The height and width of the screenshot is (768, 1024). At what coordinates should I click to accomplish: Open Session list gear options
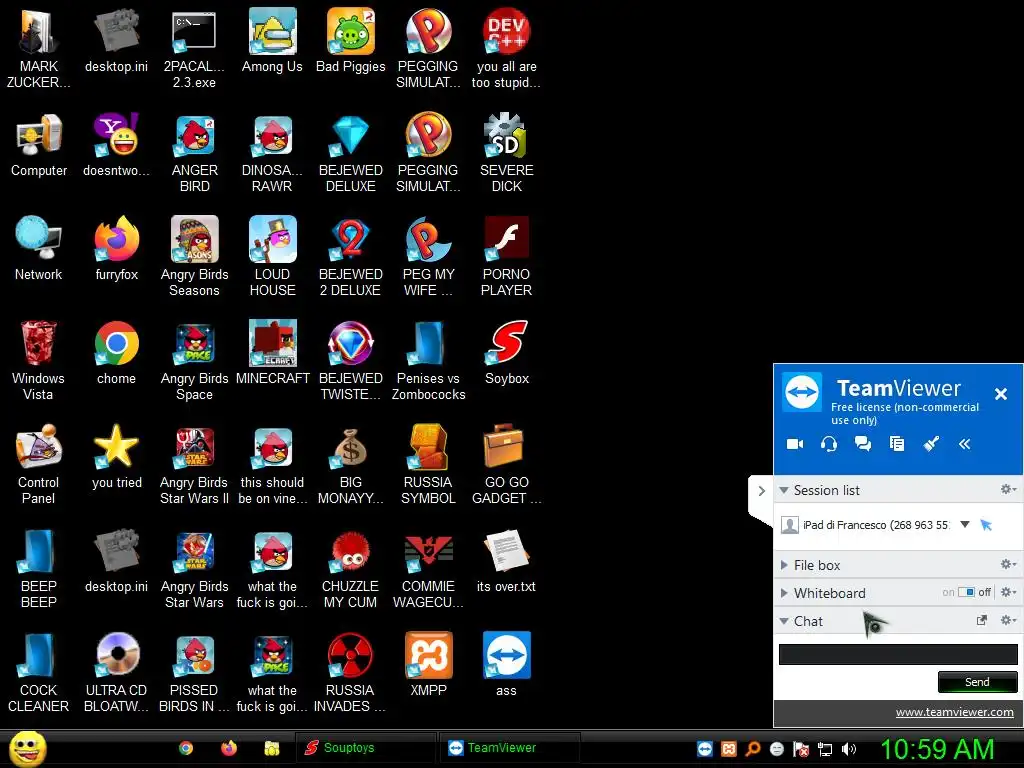tap(1008, 489)
